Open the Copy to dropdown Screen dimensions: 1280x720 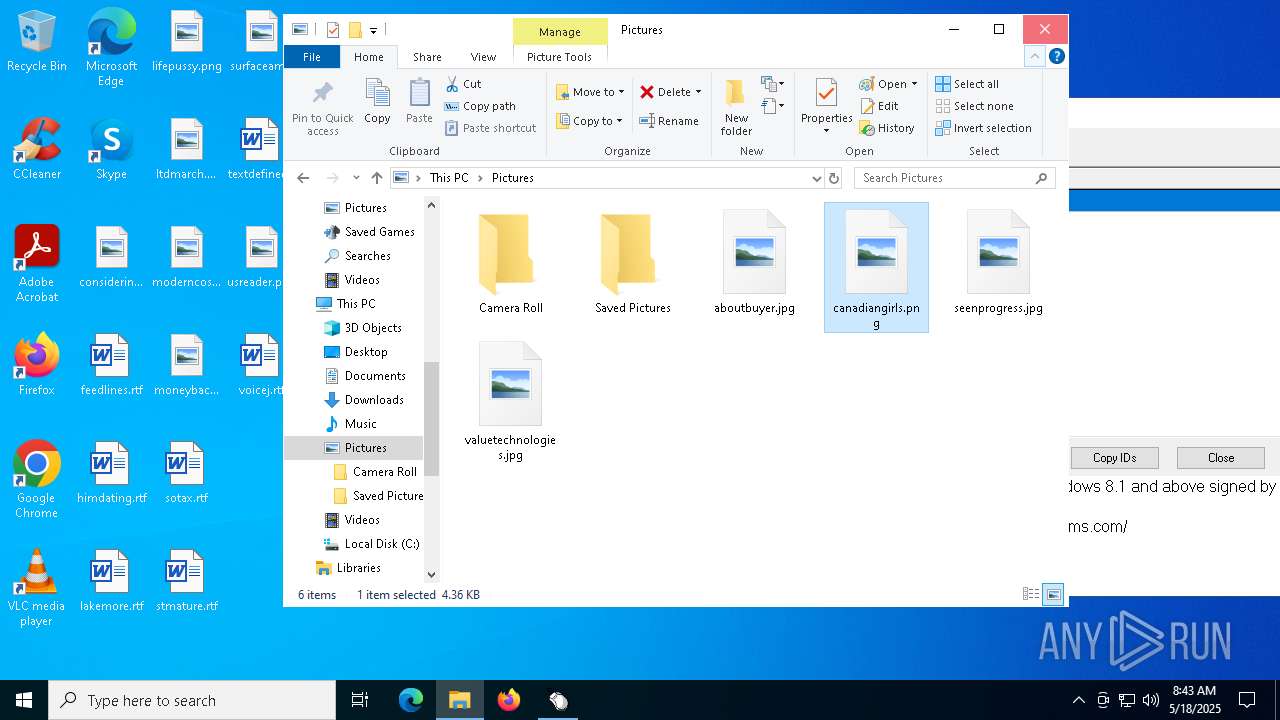tap(589, 121)
